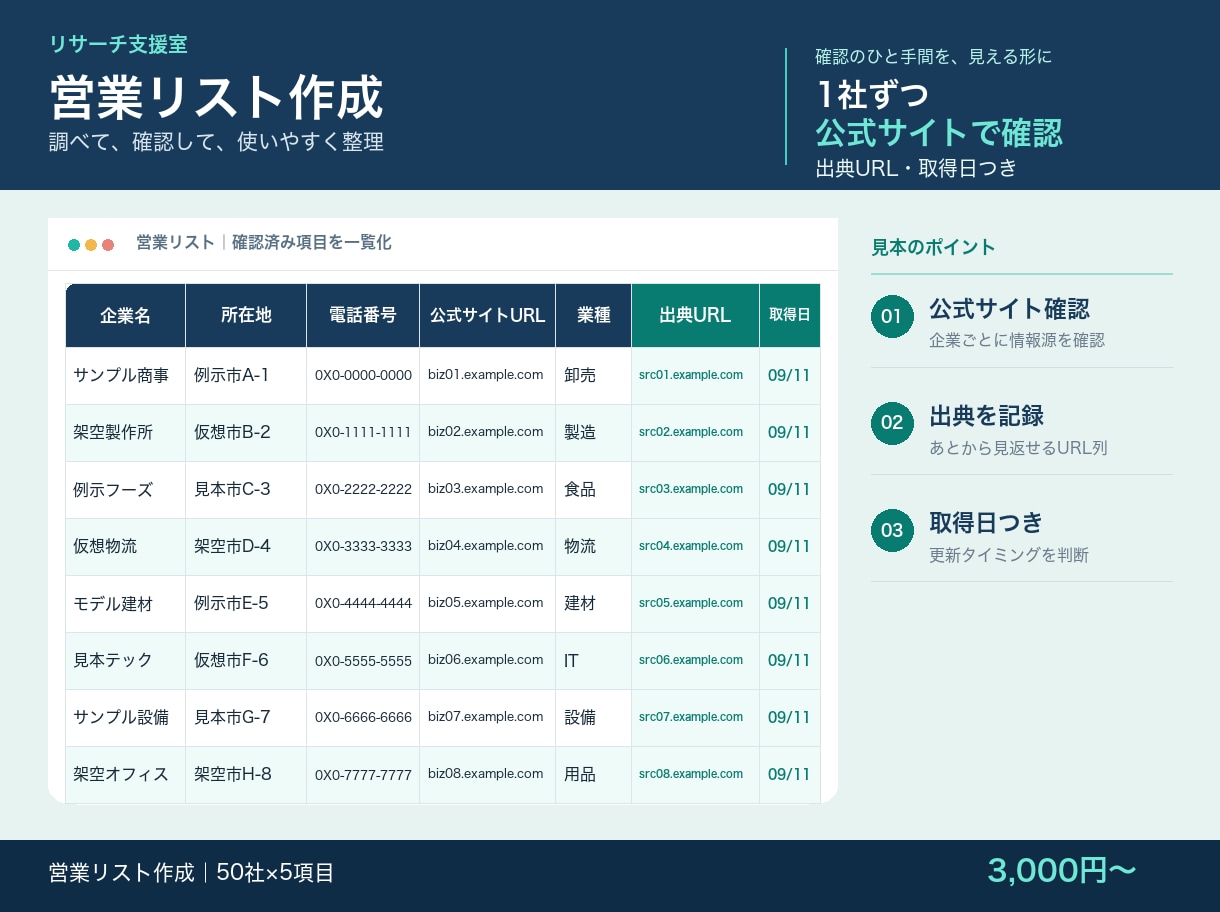Click the 仮想市F-6 location cell

(246, 661)
